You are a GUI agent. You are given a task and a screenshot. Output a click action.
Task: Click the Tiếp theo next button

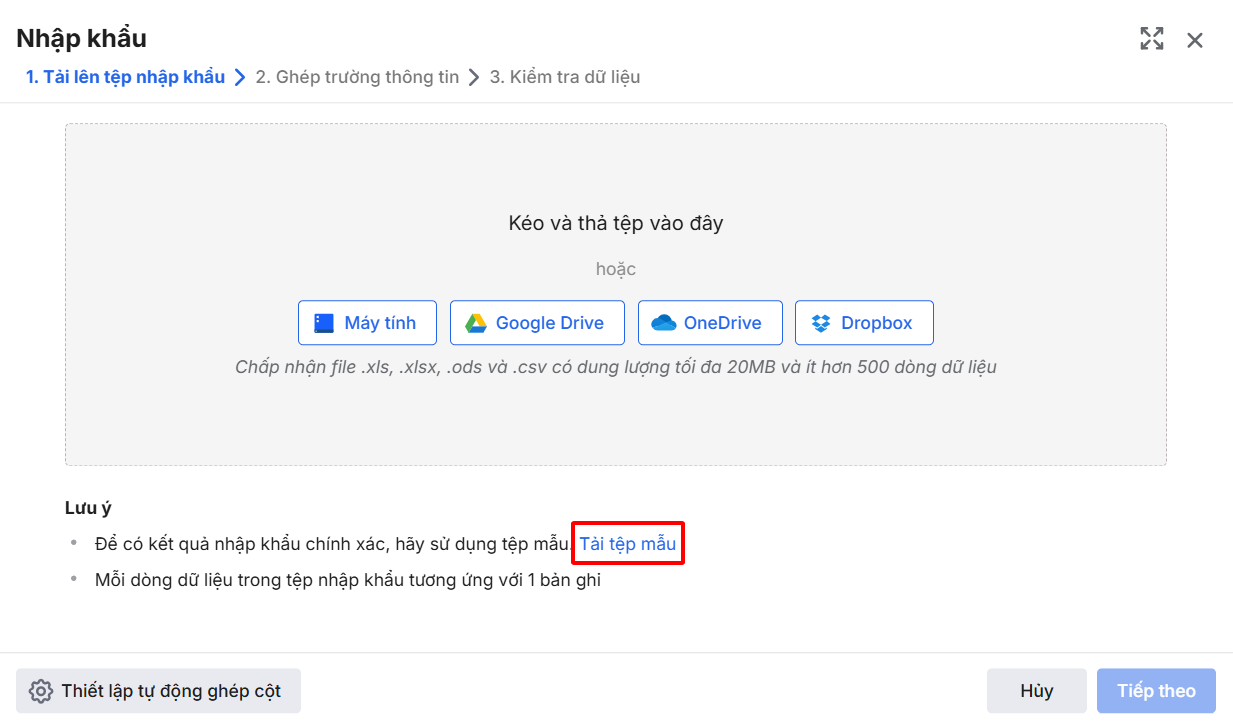coord(1156,691)
